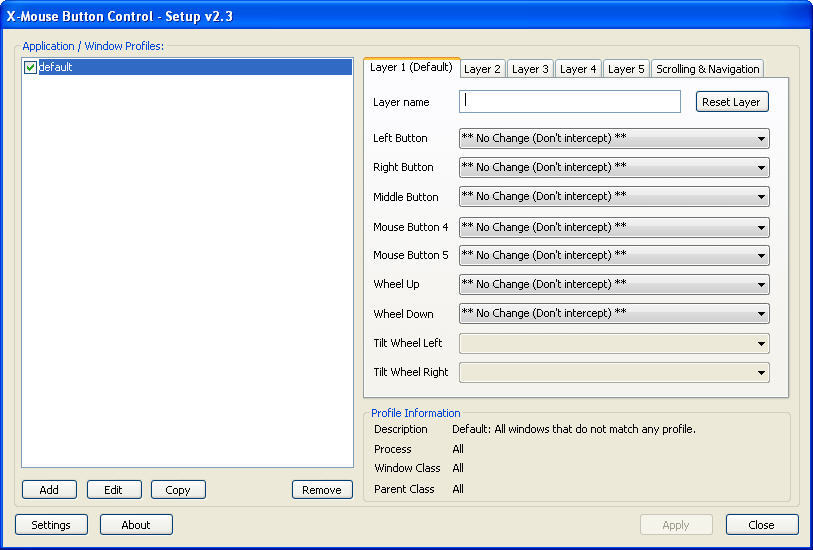The height and width of the screenshot is (550, 813).
Task: Switch to the Layer 2 tab
Action: pos(482,69)
